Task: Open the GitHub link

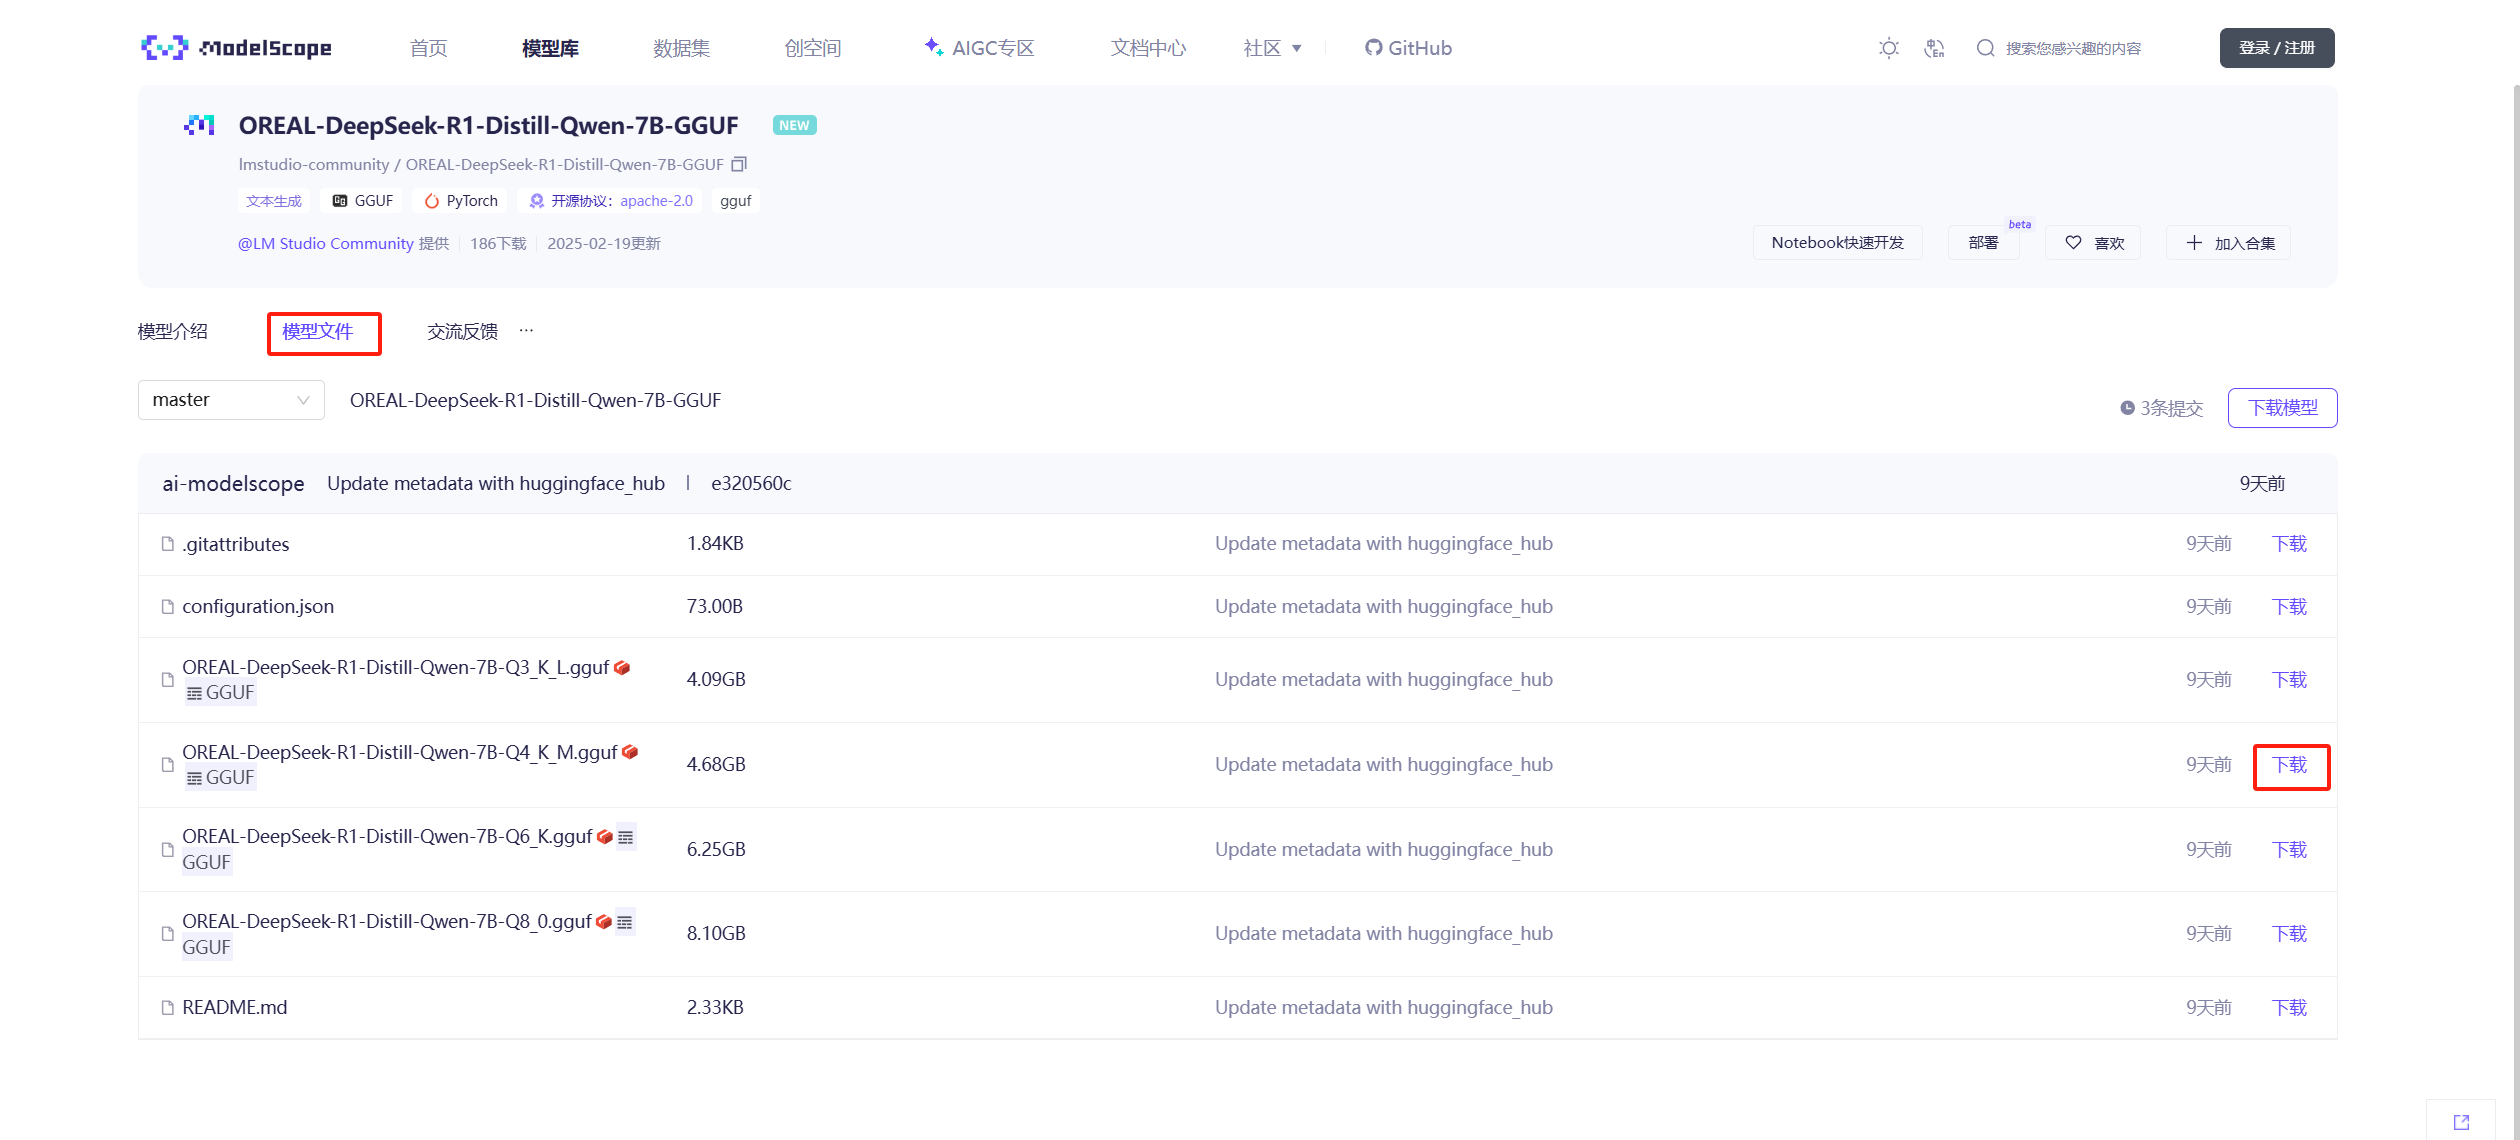Action: tap(1408, 48)
